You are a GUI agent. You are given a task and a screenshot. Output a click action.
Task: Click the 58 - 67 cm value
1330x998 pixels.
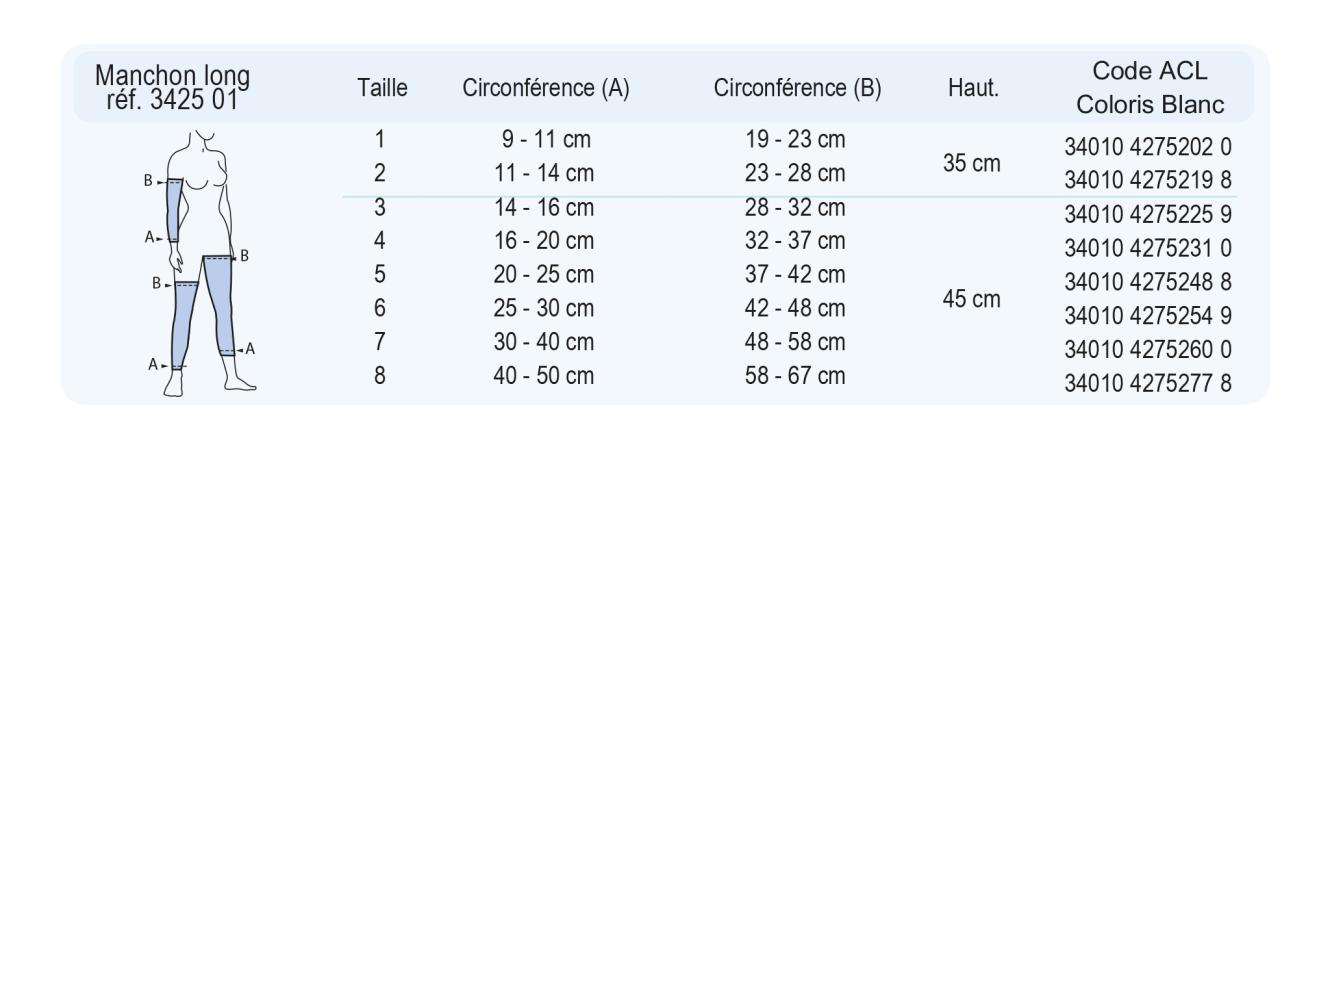pos(795,376)
